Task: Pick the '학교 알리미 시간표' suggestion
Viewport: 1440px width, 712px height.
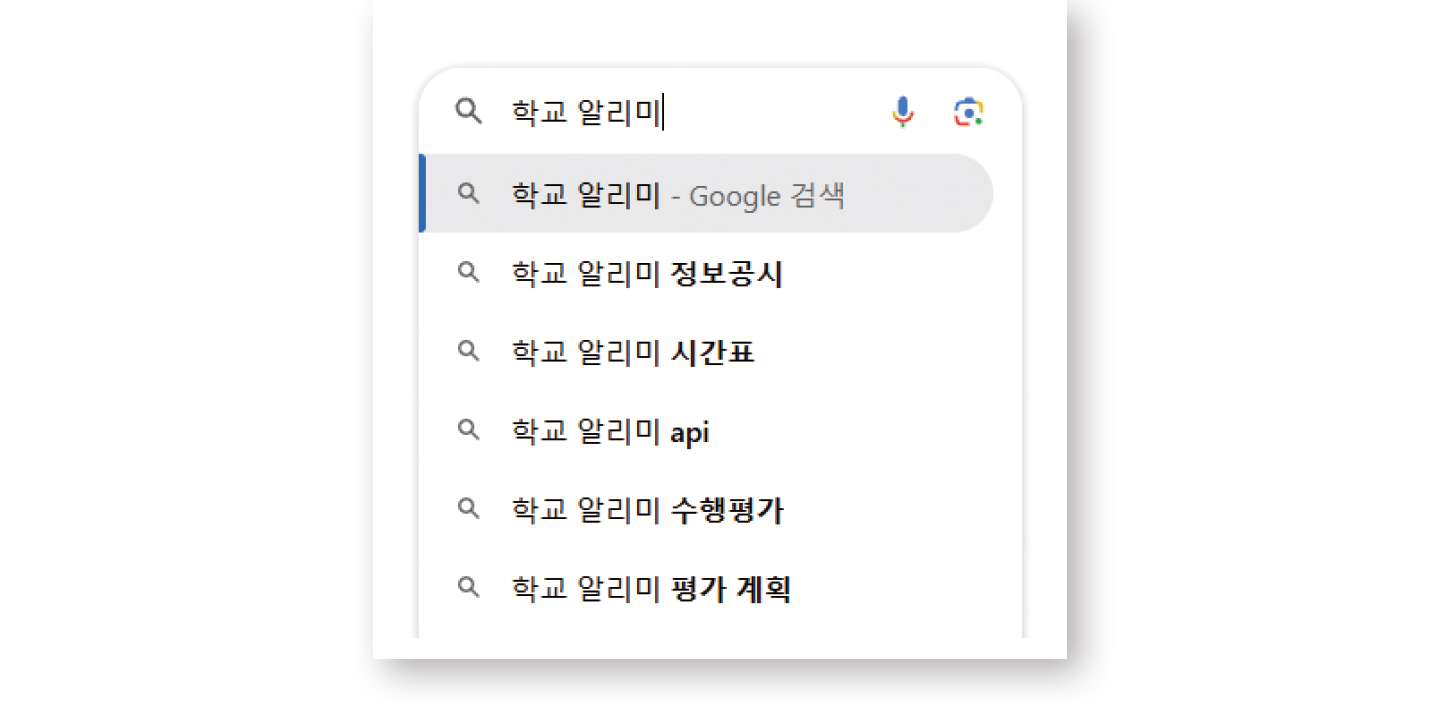Action: 632,352
